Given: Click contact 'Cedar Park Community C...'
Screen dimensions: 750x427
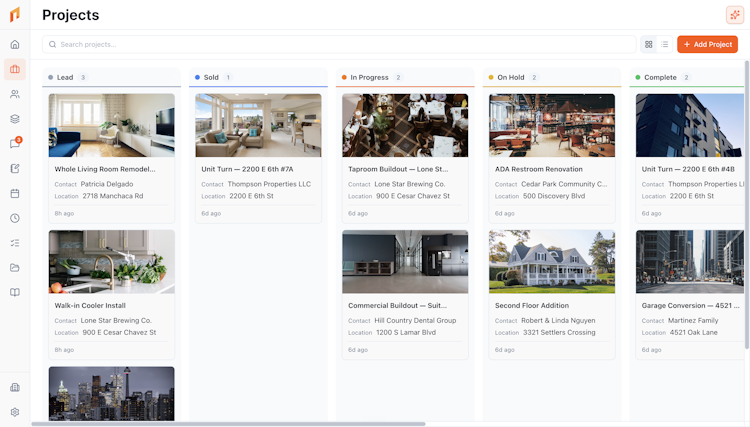Looking at the screenshot, I should [x=564, y=184].
